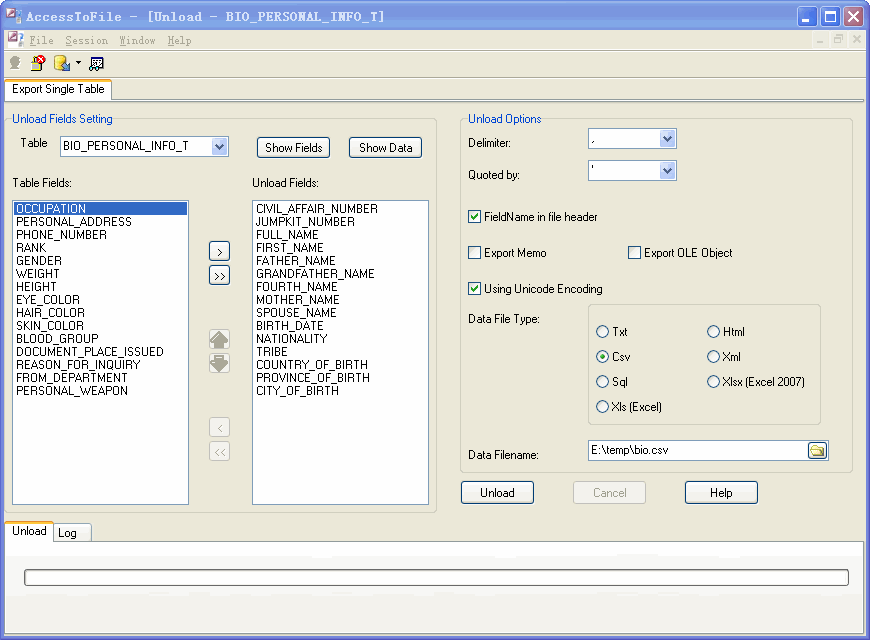Select PERSONAL_ADDRESS in Table Fields
The width and height of the screenshot is (870, 640).
click(x=100, y=222)
